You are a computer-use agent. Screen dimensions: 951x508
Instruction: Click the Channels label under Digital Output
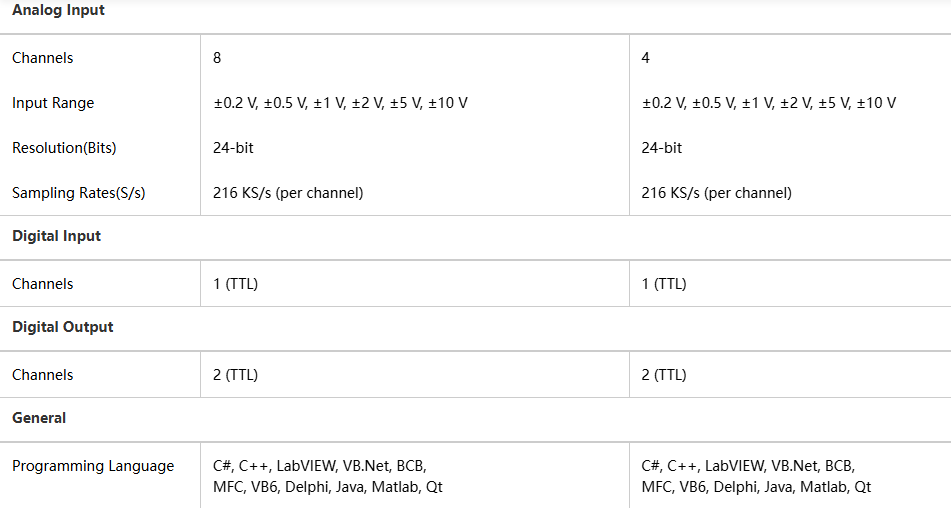pyautogui.click(x=43, y=375)
